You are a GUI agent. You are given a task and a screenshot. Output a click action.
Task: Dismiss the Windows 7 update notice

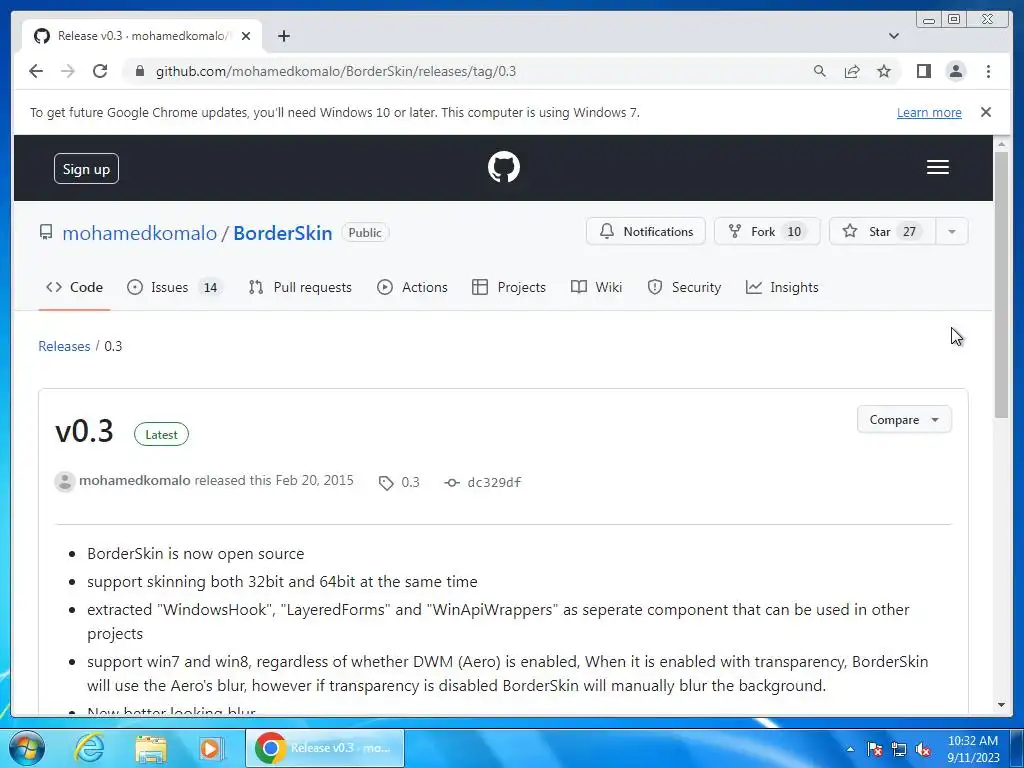tap(985, 112)
